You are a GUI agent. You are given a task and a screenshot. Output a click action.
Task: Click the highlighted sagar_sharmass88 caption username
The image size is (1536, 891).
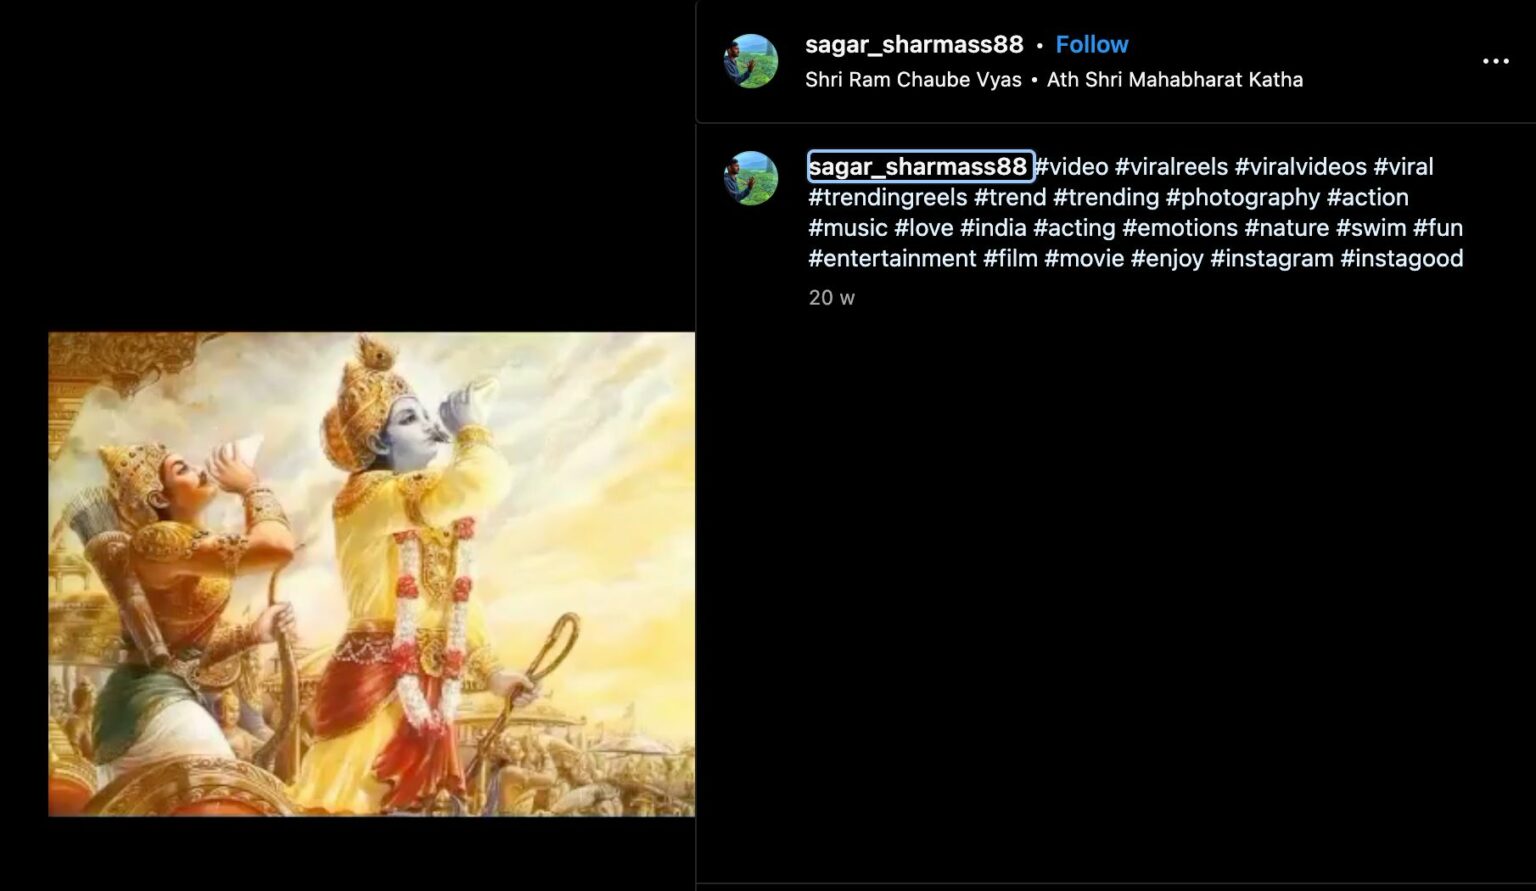point(918,166)
